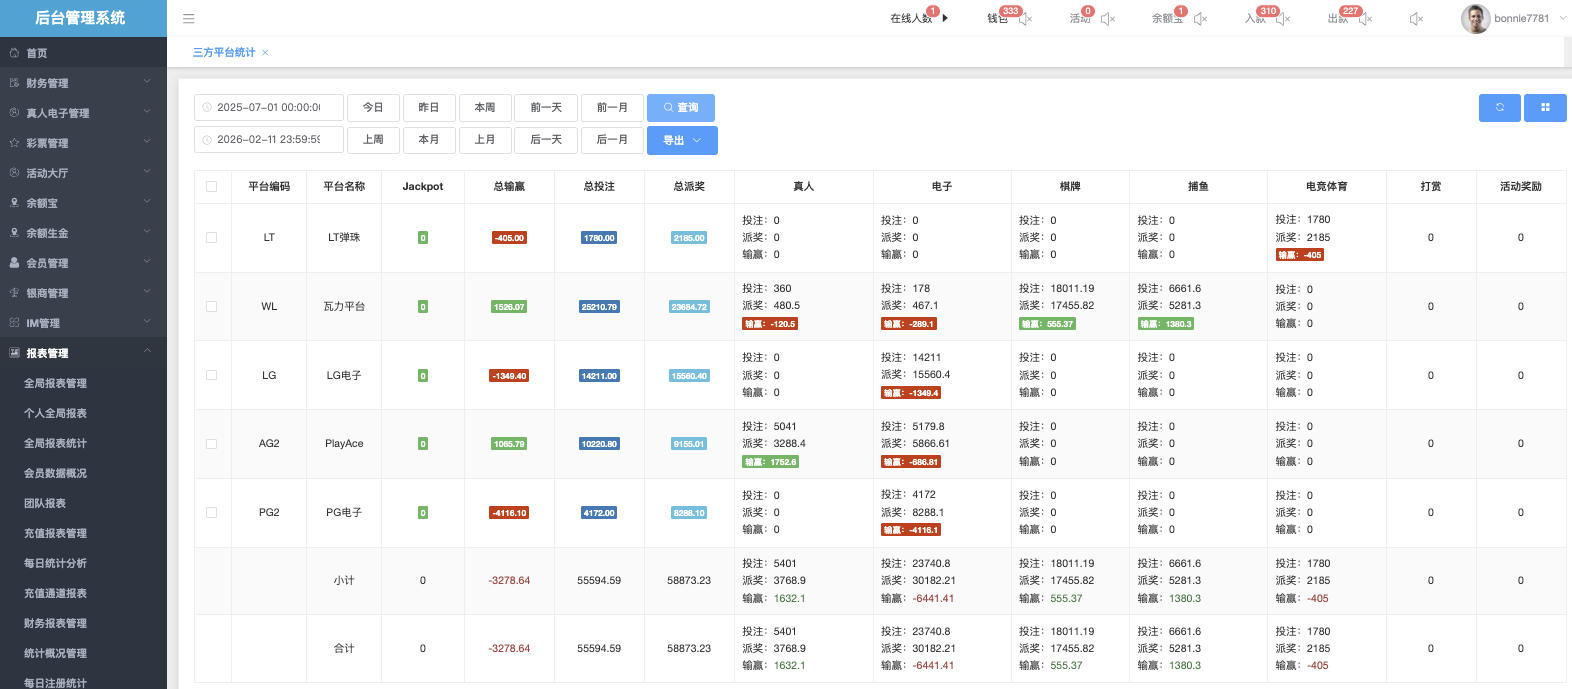This screenshot has width=1572, height=689.
Task: Tick the checkbox for the LT row
Action: coord(211,238)
